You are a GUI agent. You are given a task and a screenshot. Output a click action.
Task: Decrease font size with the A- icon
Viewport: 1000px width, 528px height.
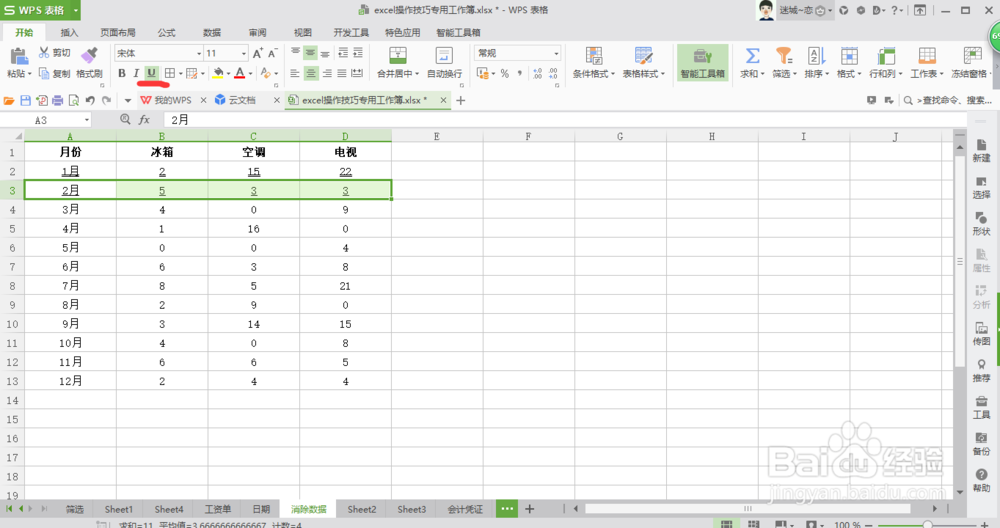(x=272, y=54)
